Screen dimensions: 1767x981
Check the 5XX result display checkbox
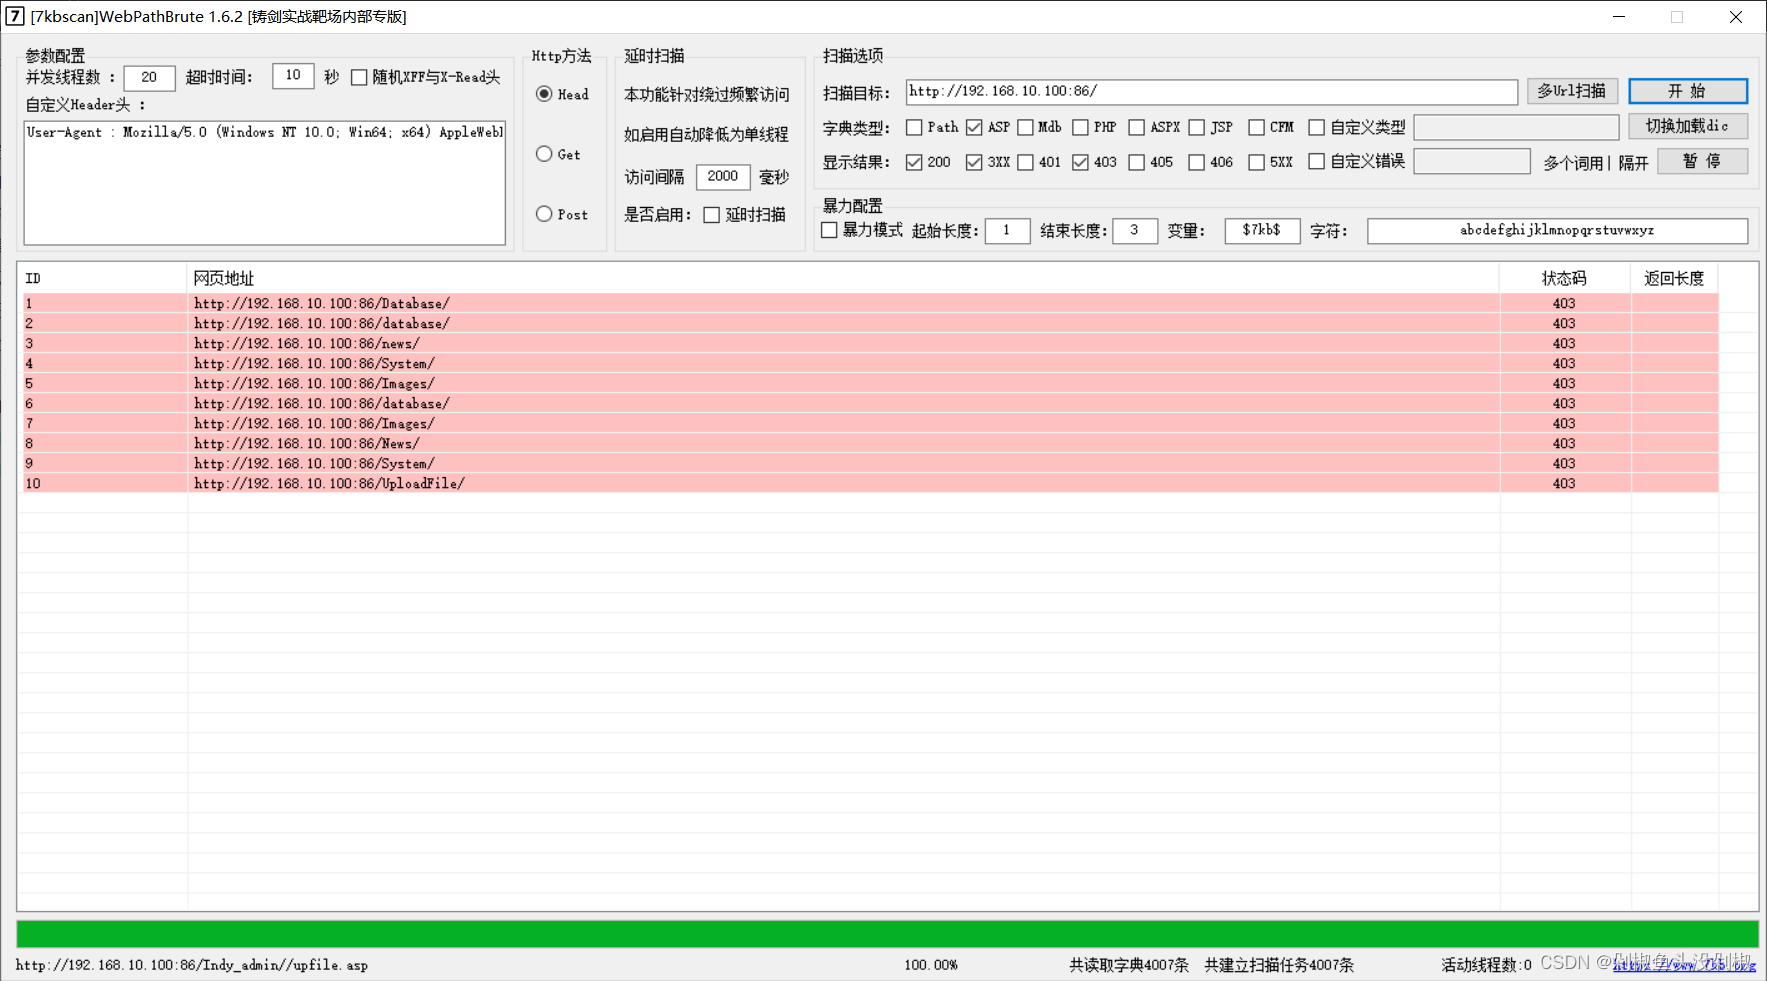(1256, 162)
